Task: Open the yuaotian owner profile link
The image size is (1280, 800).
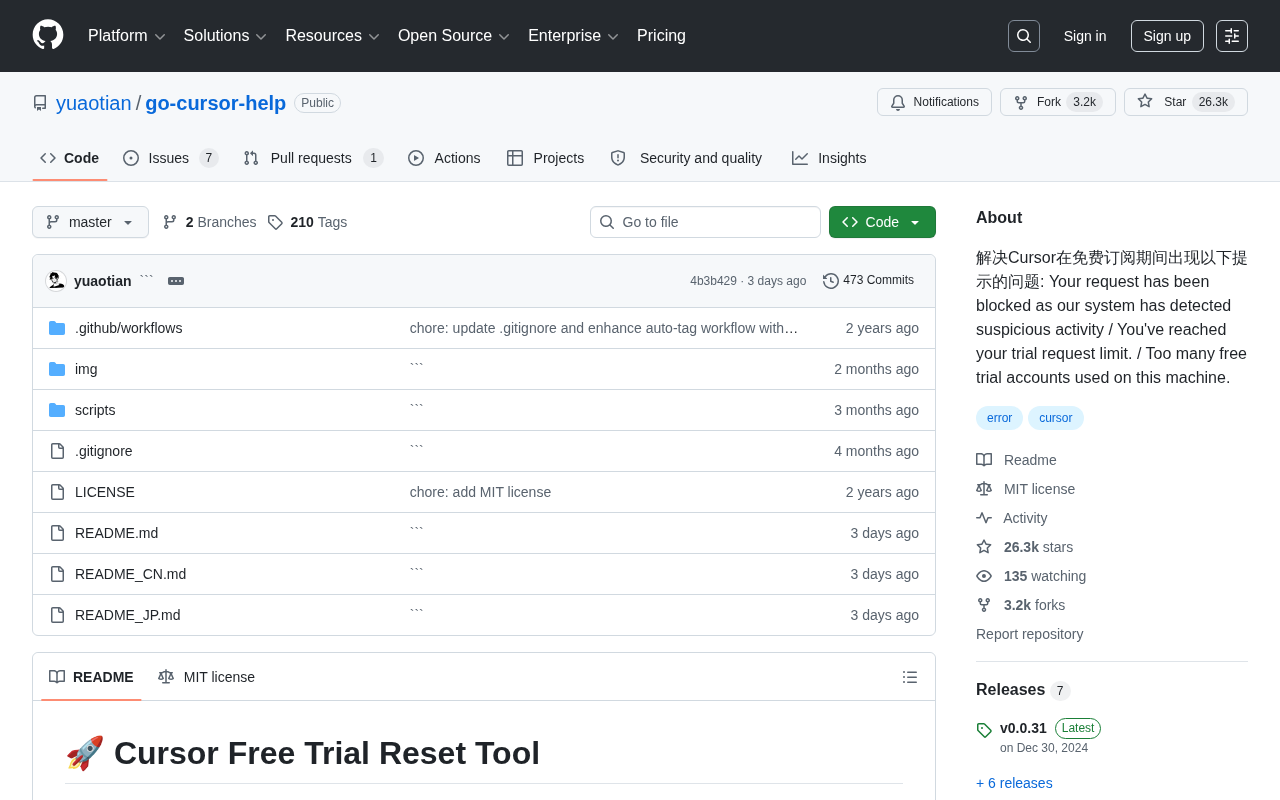Action: [94, 103]
